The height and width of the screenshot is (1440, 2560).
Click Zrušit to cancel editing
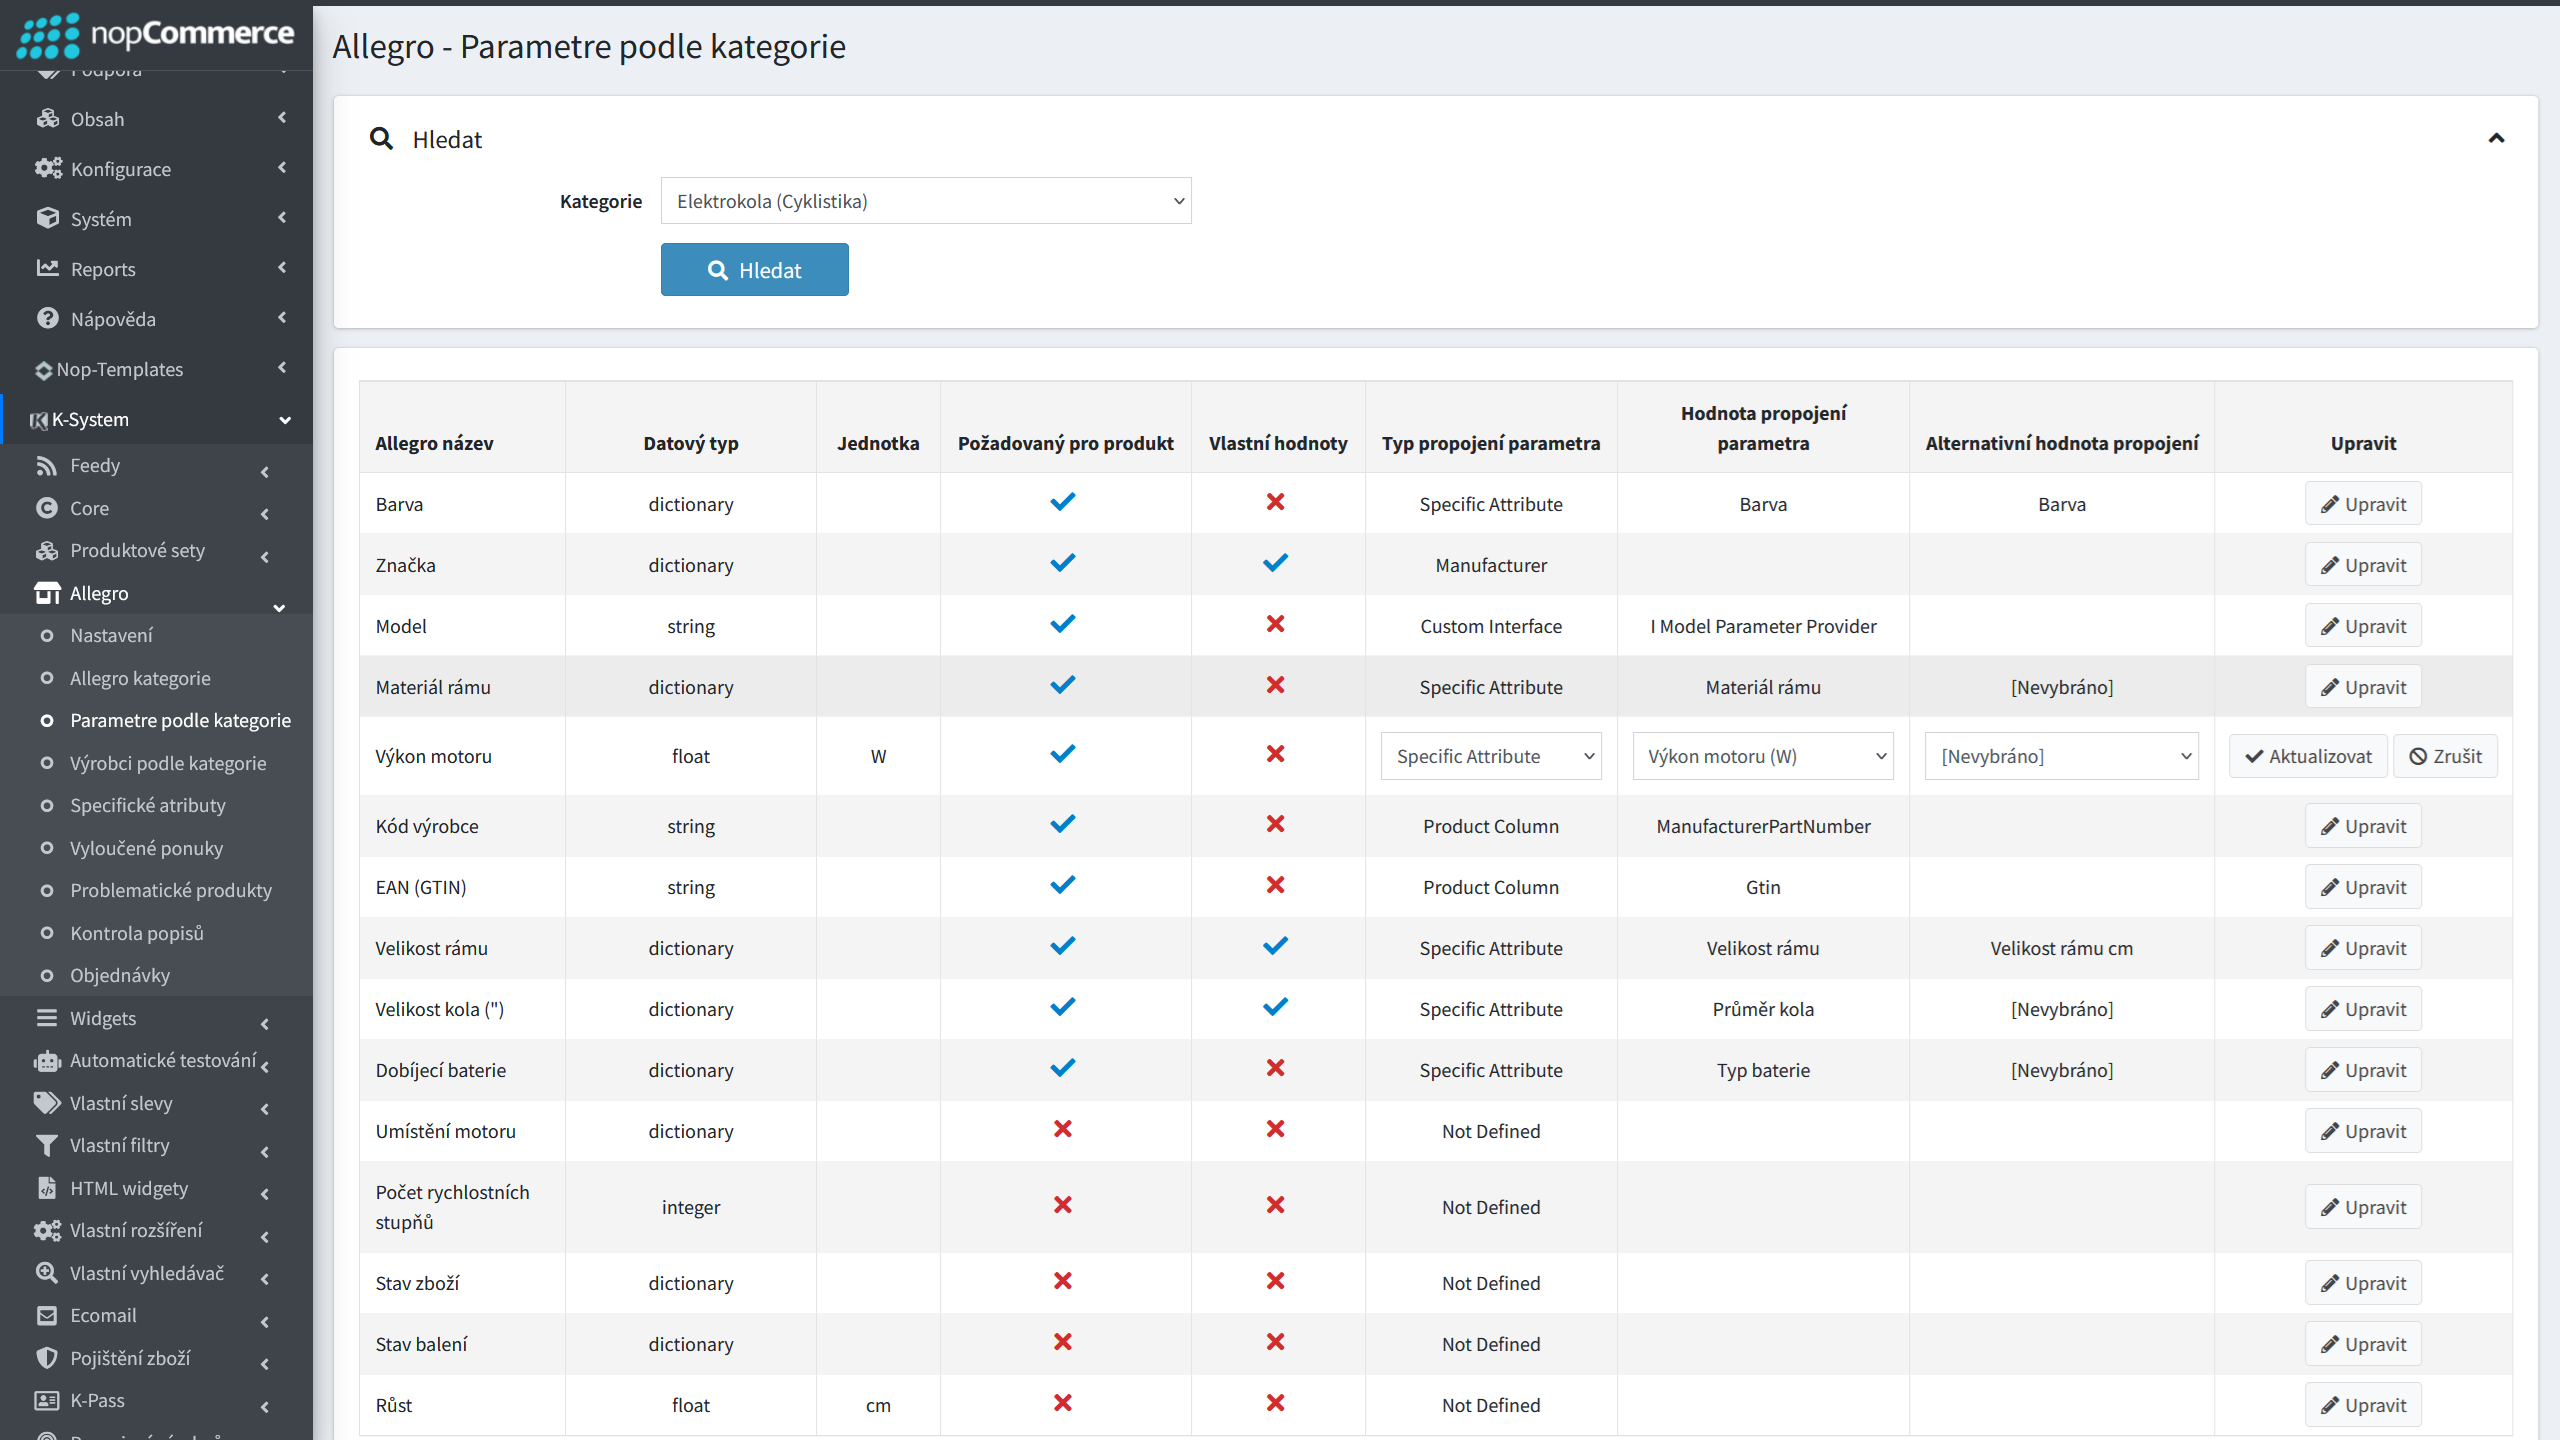click(x=2445, y=756)
